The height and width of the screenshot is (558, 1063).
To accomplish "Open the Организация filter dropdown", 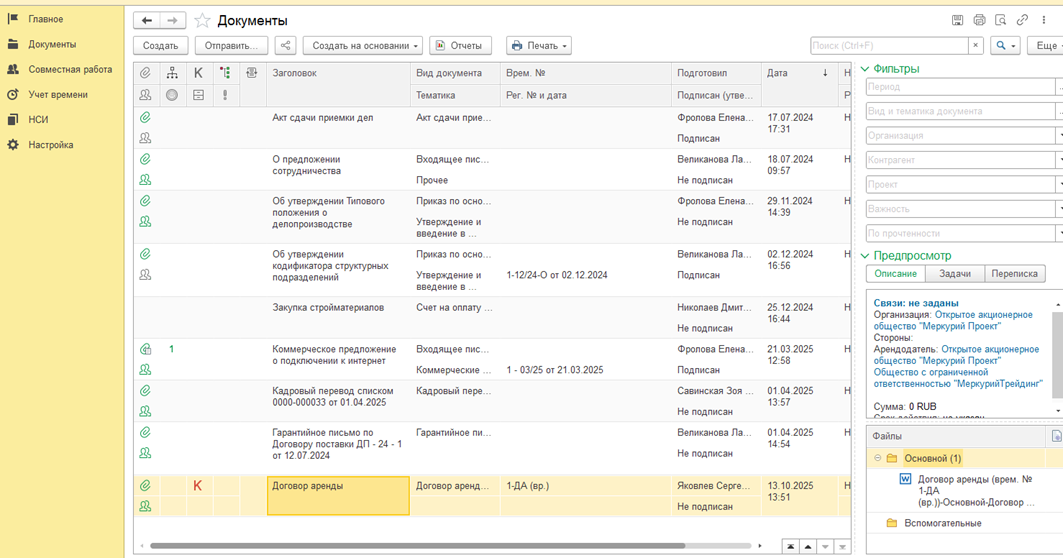I will pyautogui.click(x=1059, y=136).
